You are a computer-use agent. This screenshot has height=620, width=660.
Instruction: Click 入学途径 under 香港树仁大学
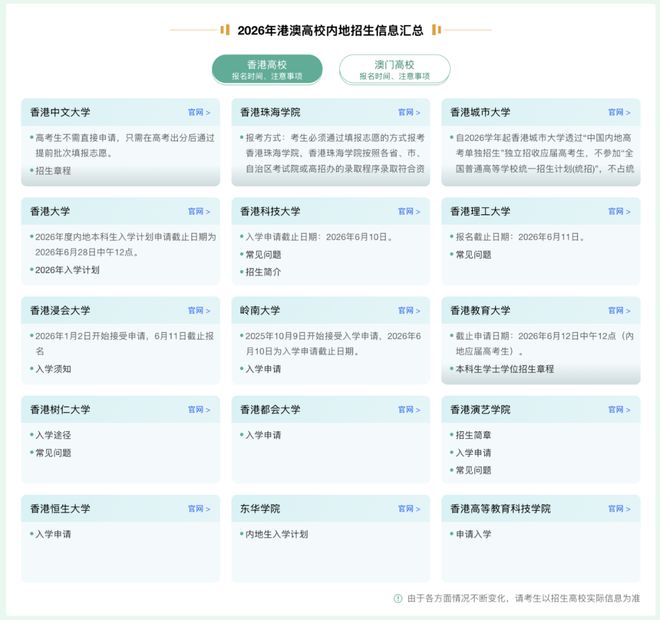(53, 435)
